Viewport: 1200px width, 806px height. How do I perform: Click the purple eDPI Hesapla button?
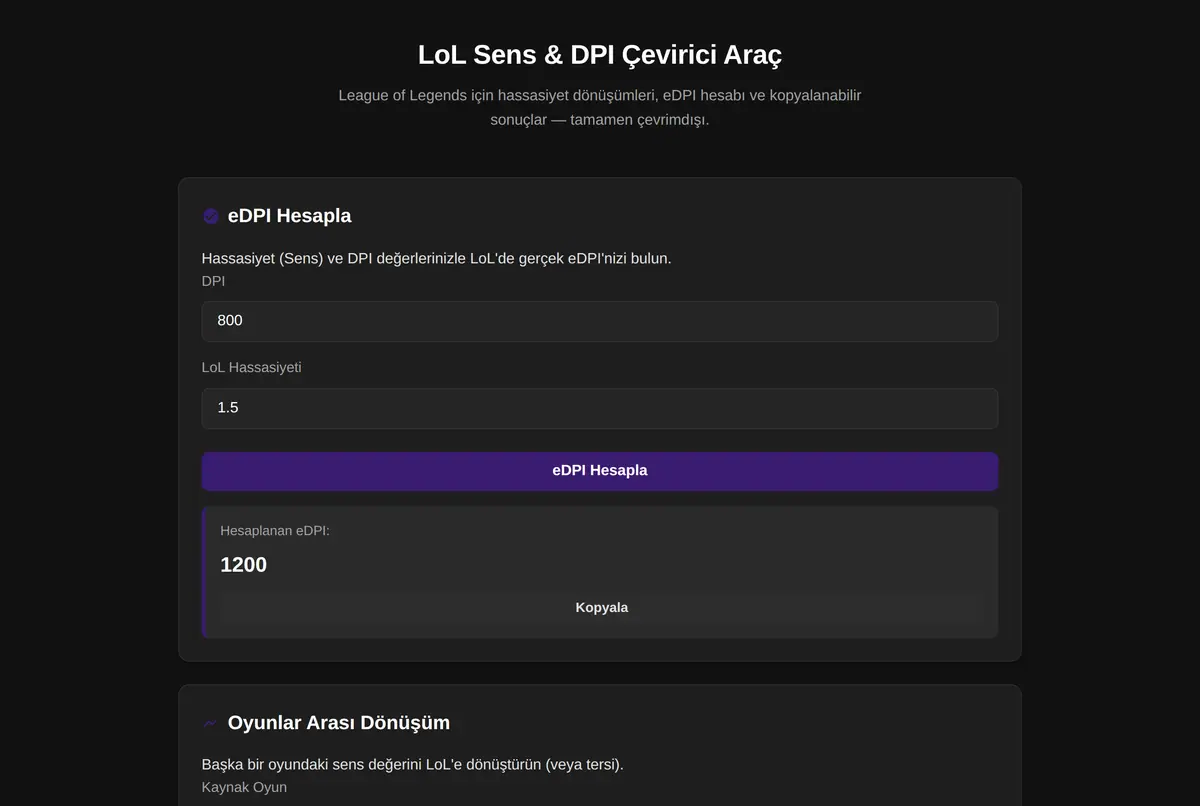tap(600, 471)
